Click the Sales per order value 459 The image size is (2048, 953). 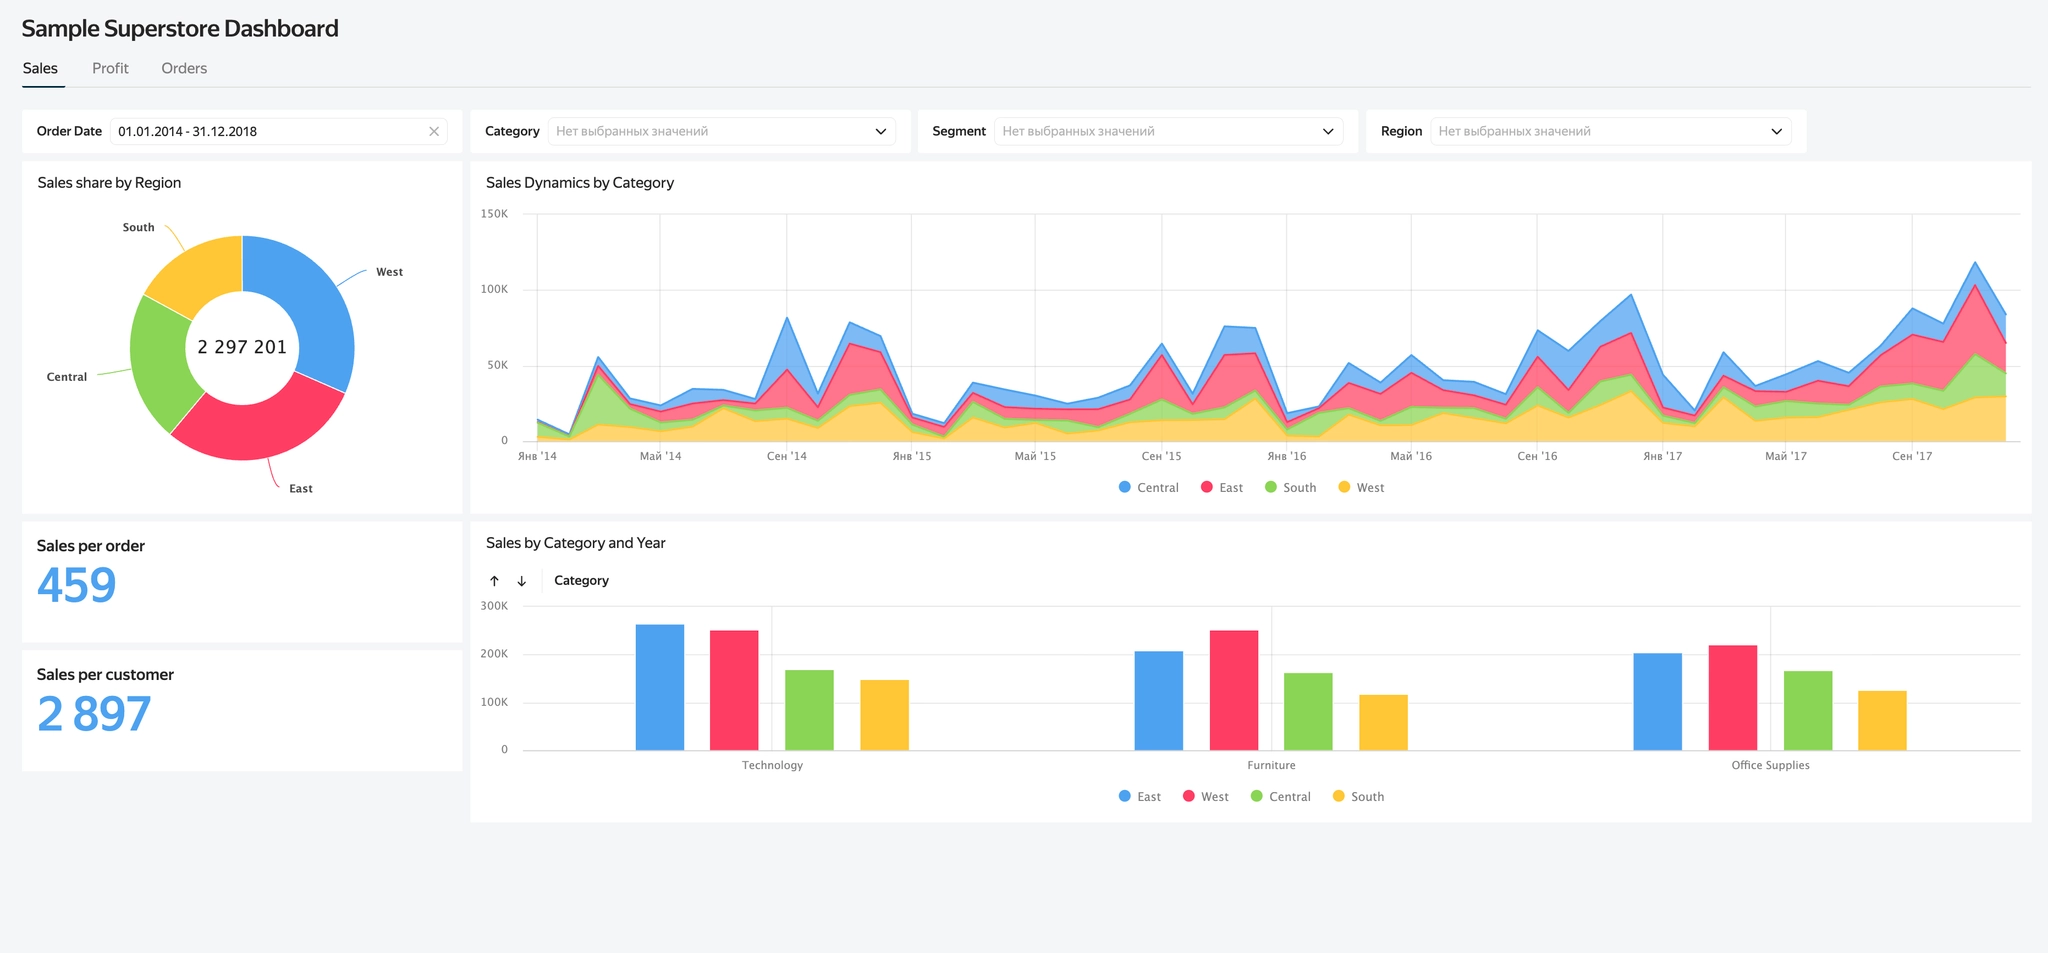[x=77, y=585]
